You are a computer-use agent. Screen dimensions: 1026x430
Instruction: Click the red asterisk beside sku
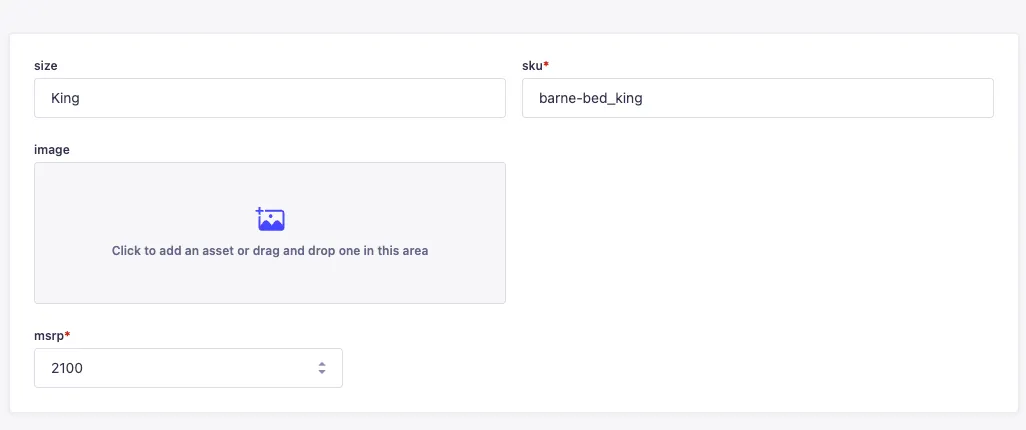point(546,65)
